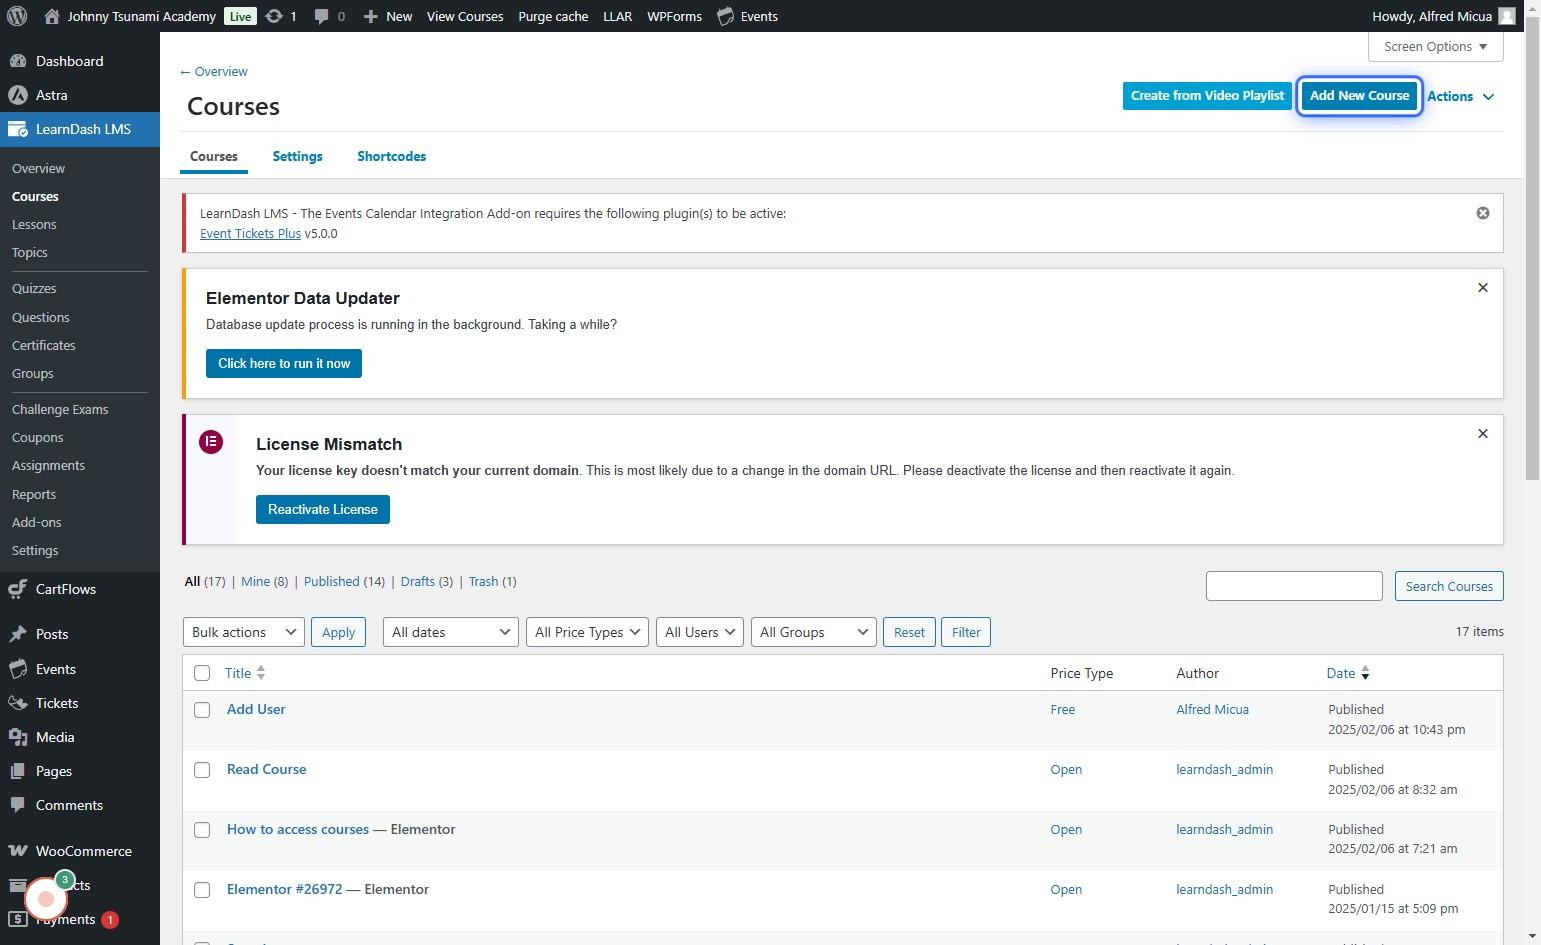Close the Elementor Data Updater notice
Viewport: 1541px width, 945px height.
(x=1483, y=288)
